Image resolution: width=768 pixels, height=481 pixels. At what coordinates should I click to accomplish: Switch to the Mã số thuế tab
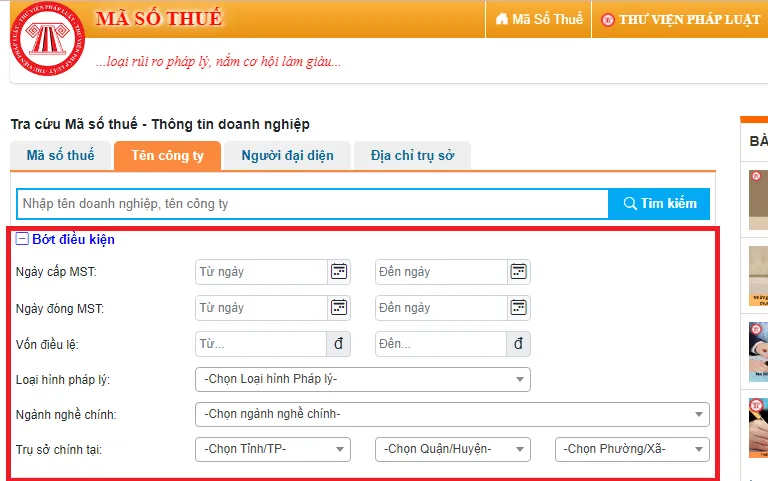61,155
